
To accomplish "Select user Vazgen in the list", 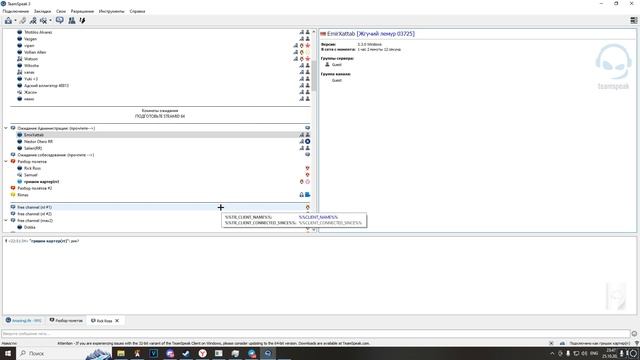I will click(x=31, y=39).
